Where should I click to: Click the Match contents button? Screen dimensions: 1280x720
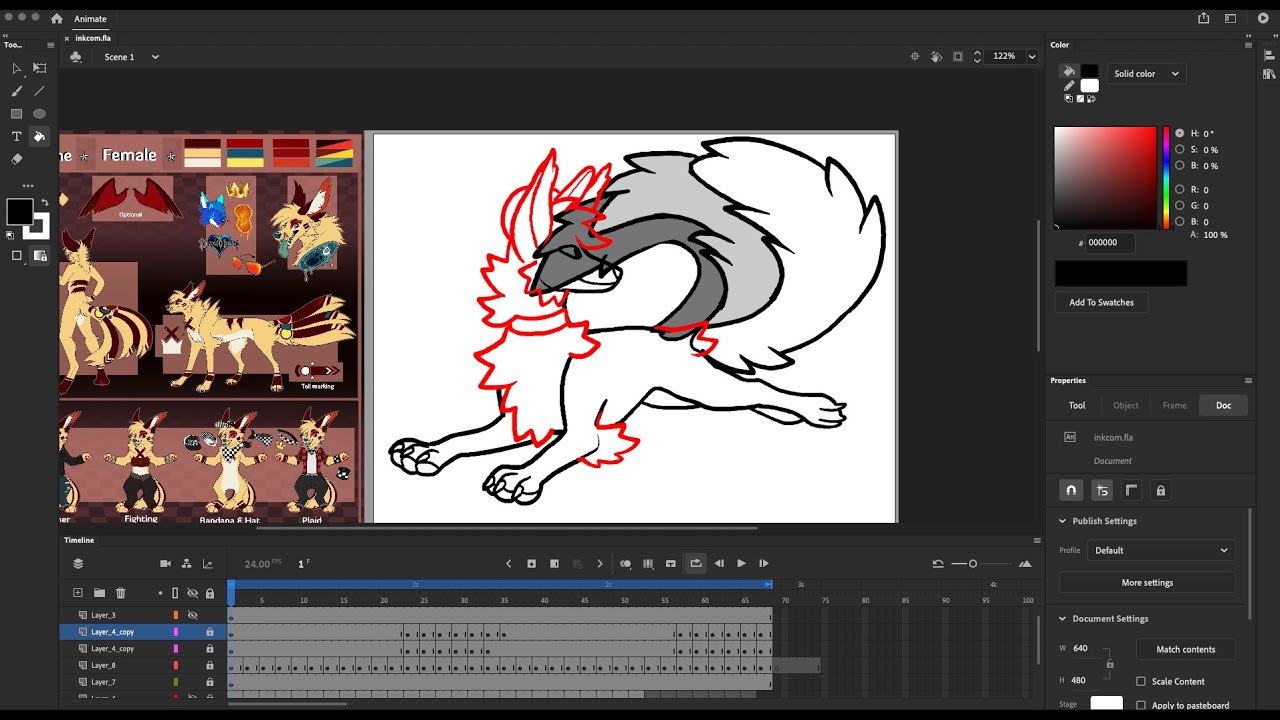pos(1186,650)
